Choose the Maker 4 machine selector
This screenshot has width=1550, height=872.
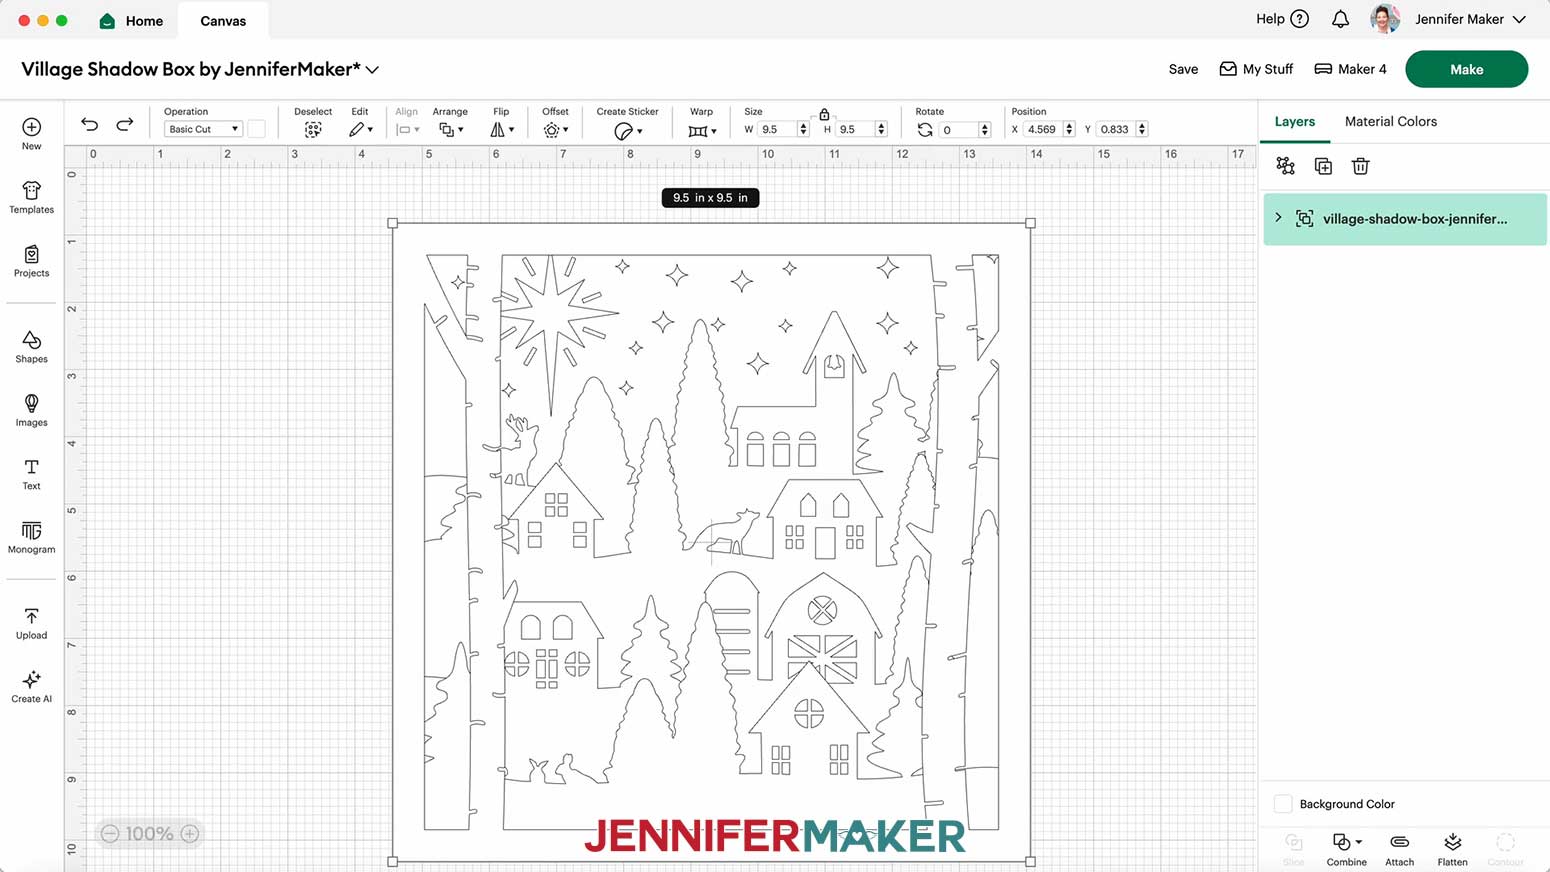1350,69
